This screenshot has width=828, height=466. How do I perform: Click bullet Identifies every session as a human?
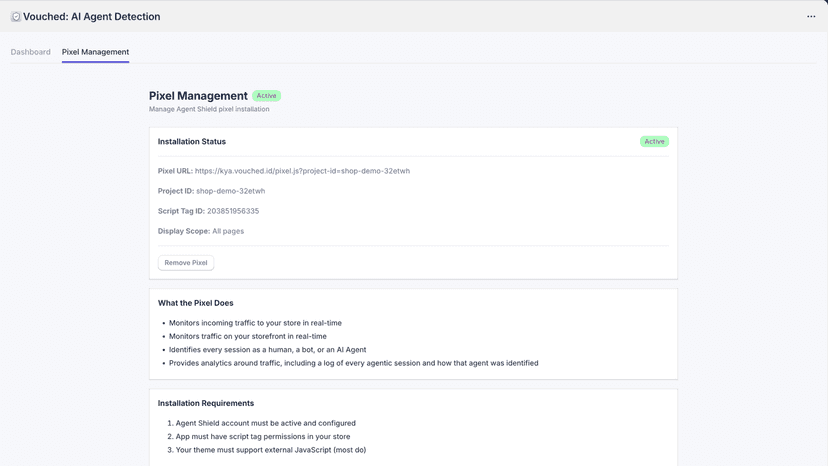pyautogui.click(x=267, y=350)
